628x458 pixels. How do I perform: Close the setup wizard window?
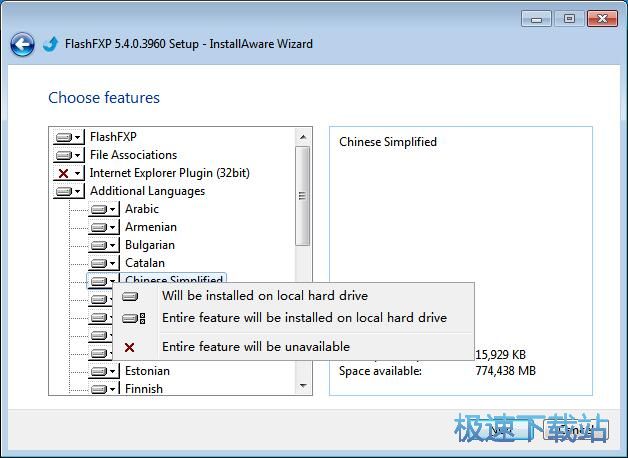click(x=602, y=19)
